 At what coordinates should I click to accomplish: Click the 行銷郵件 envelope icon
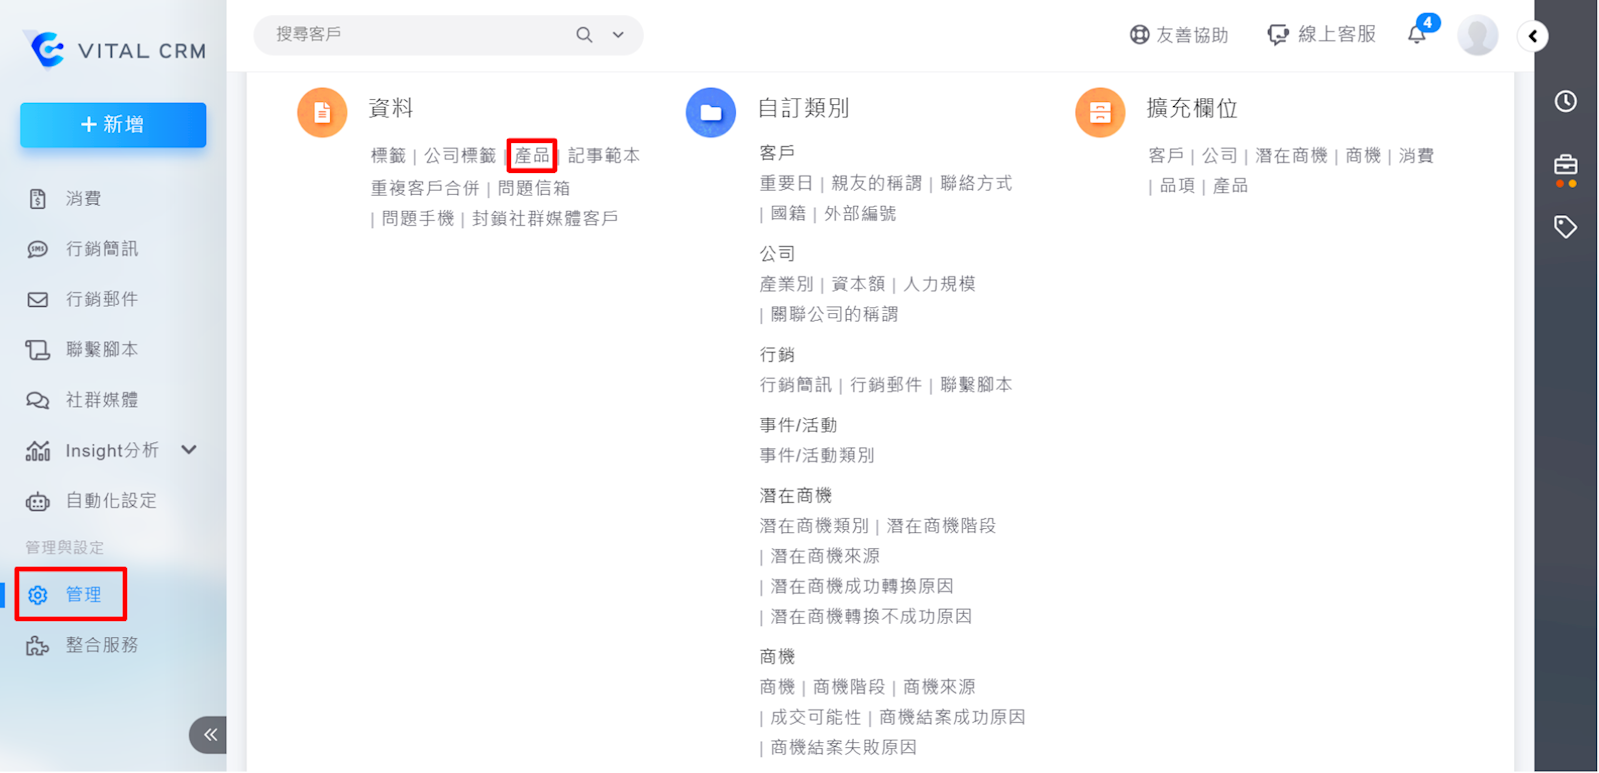(38, 299)
